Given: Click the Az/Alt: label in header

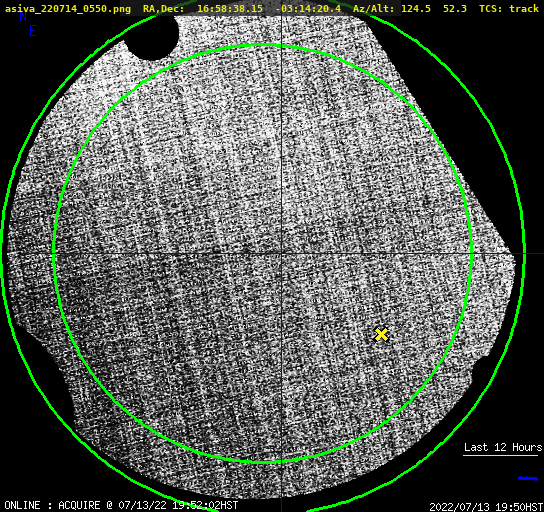Looking at the screenshot, I should pyautogui.click(x=374, y=9).
